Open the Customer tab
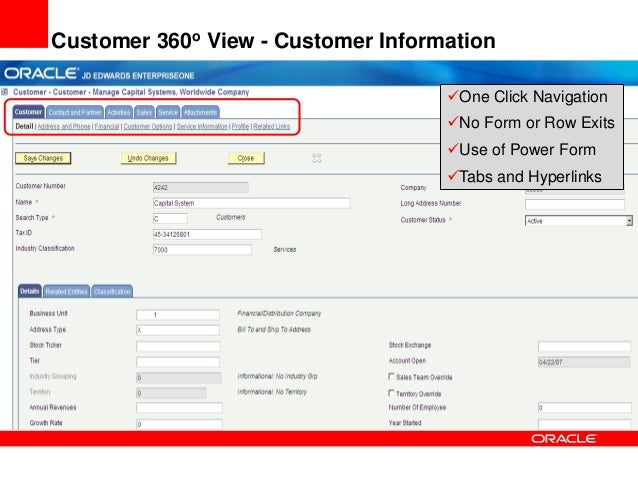638x479 pixels. click(x=28, y=112)
